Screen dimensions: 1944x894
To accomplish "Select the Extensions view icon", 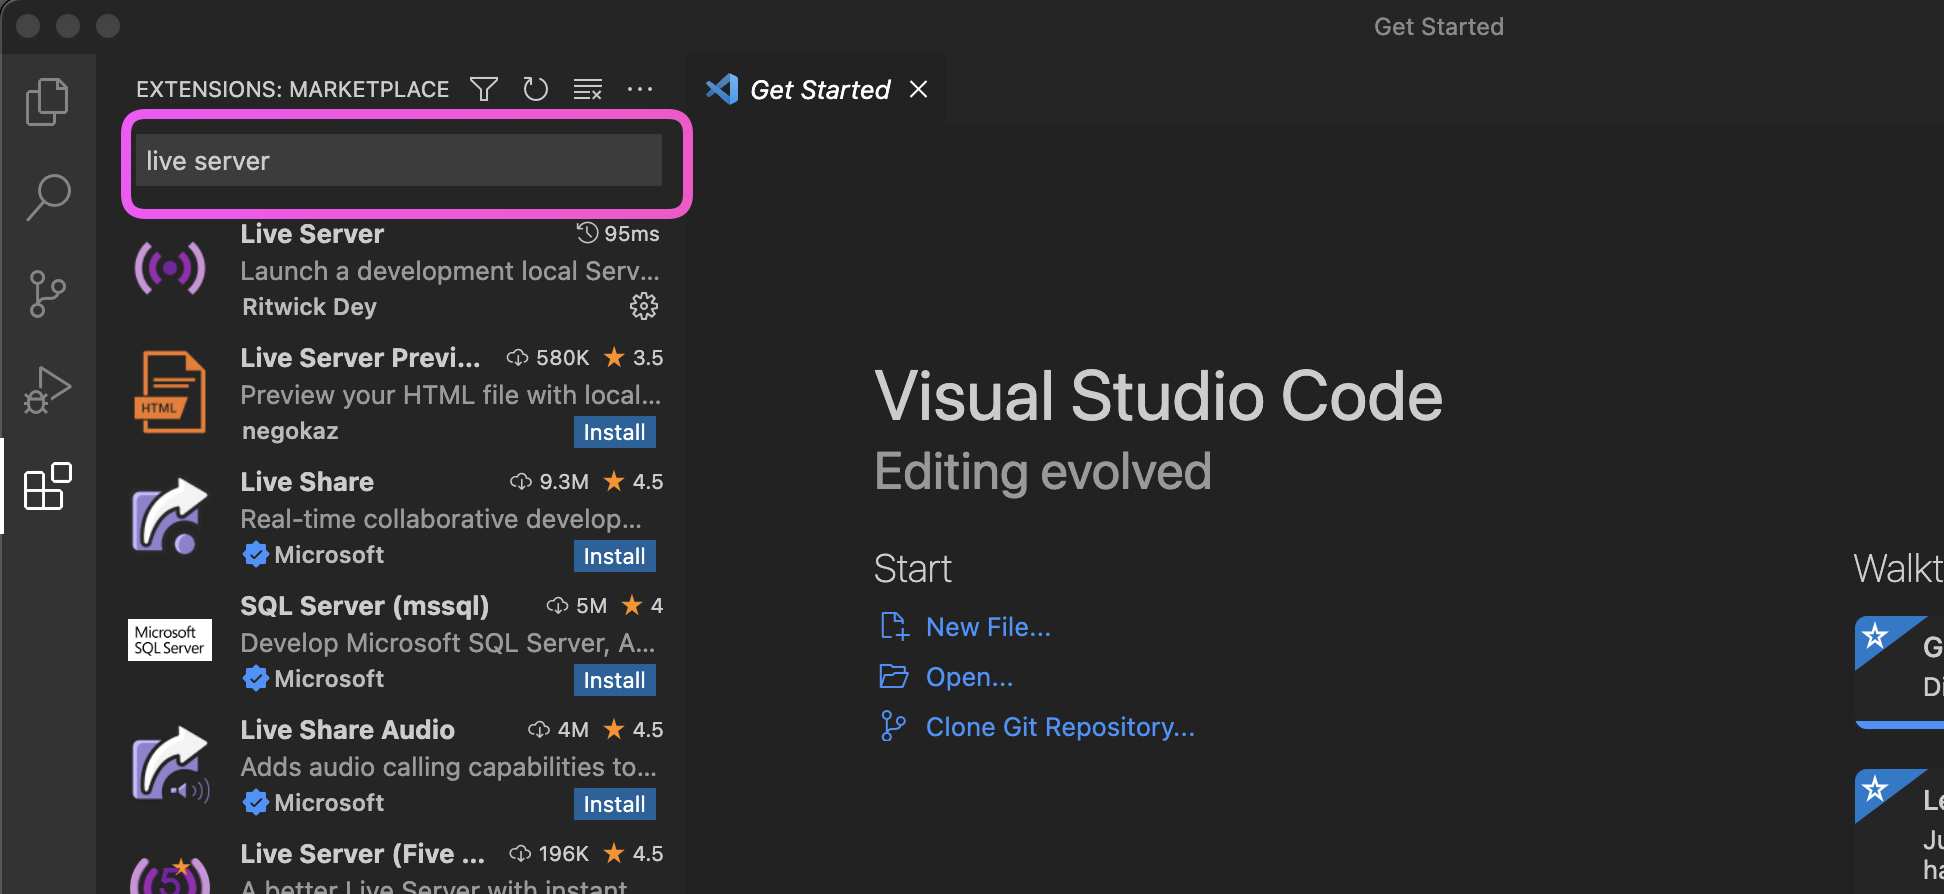I will pos(47,487).
